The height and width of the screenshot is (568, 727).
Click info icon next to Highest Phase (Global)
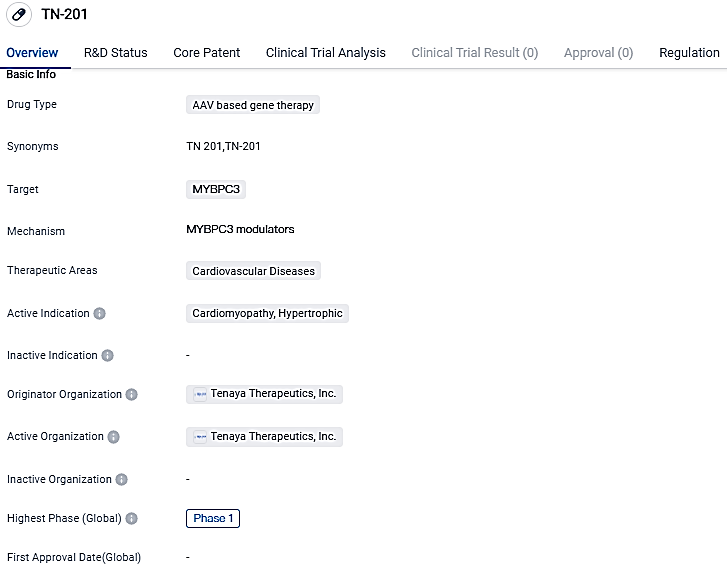[131, 519]
